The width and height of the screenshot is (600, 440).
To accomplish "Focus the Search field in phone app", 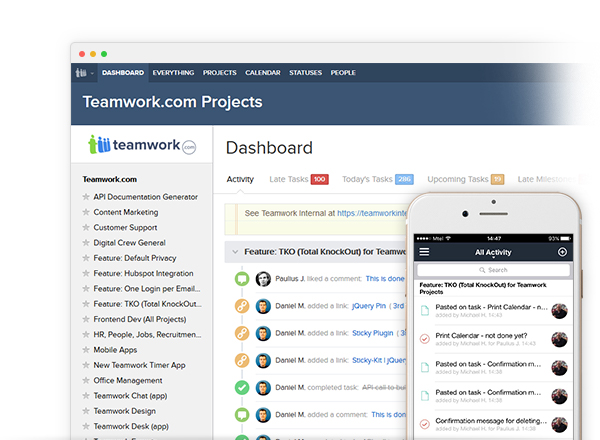I will (493, 270).
